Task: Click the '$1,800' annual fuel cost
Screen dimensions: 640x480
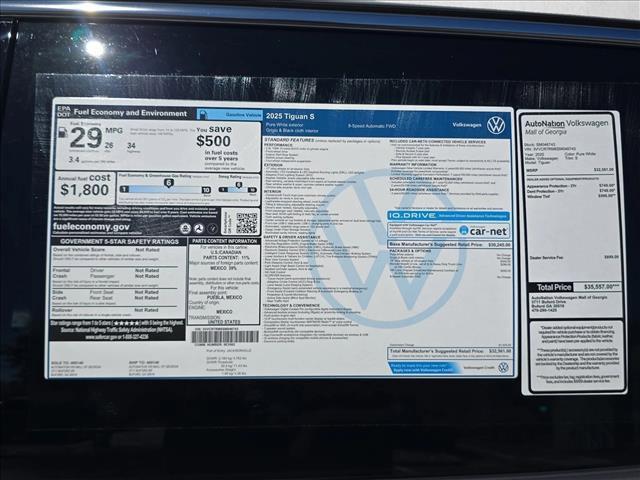Action: [84, 190]
